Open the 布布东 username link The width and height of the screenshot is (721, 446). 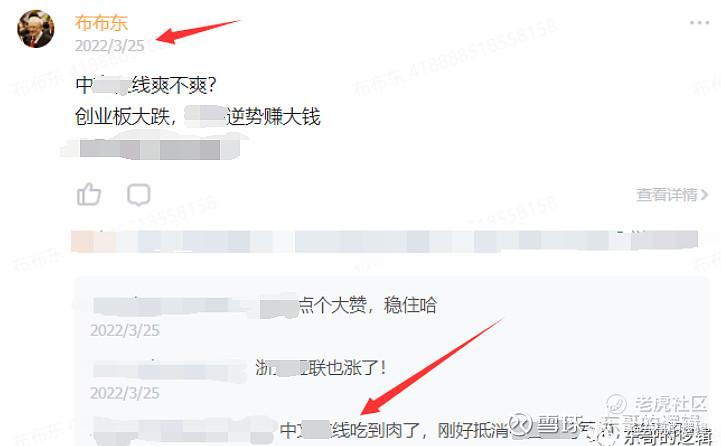pyautogui.click(x=101, y=23)
